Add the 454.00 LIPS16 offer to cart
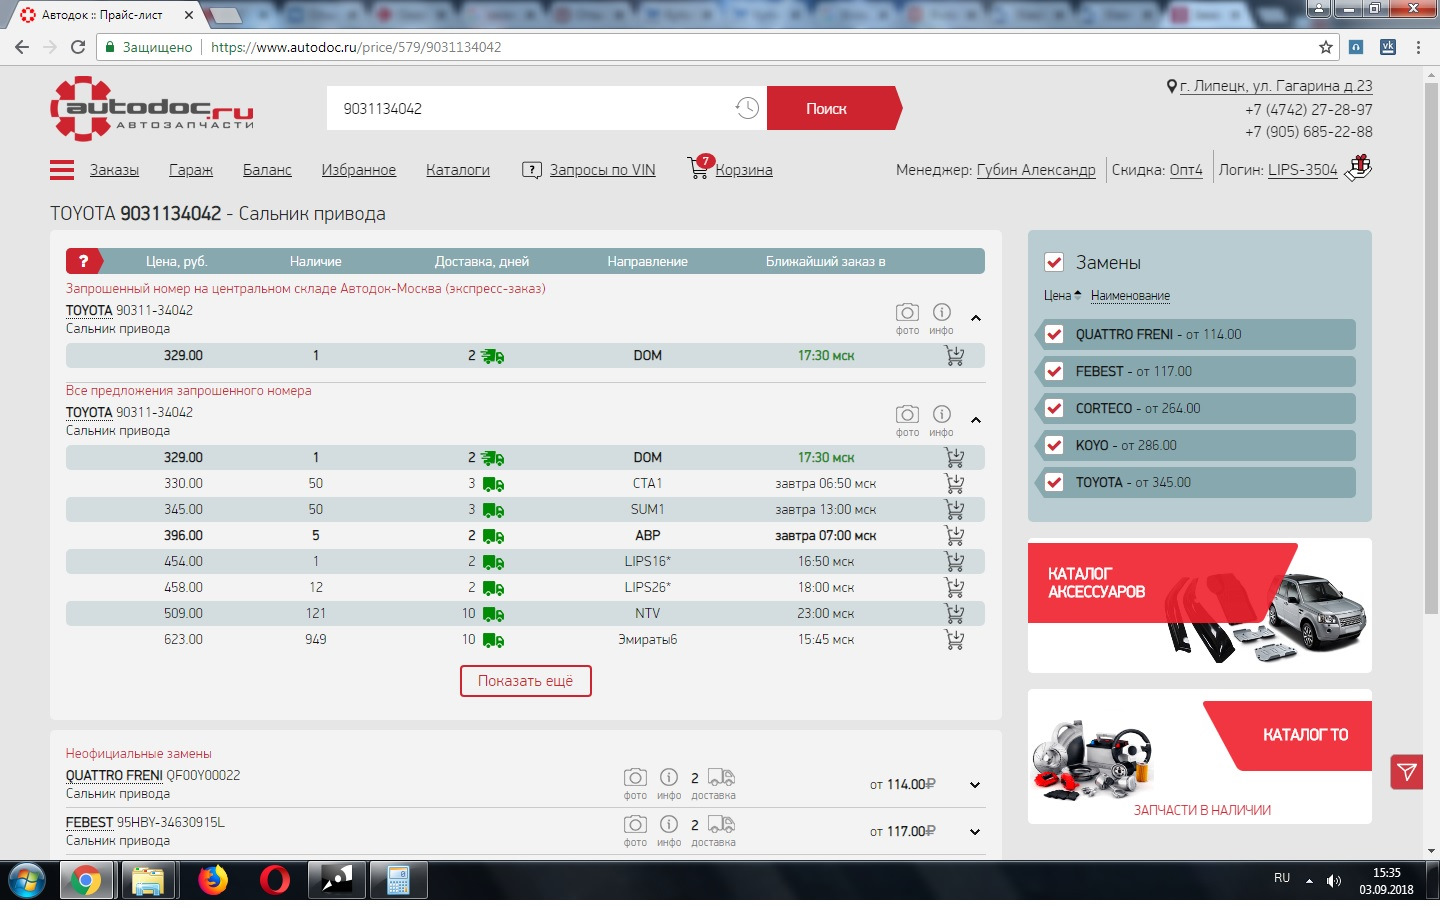1442x910 pixels. point(955,562)
